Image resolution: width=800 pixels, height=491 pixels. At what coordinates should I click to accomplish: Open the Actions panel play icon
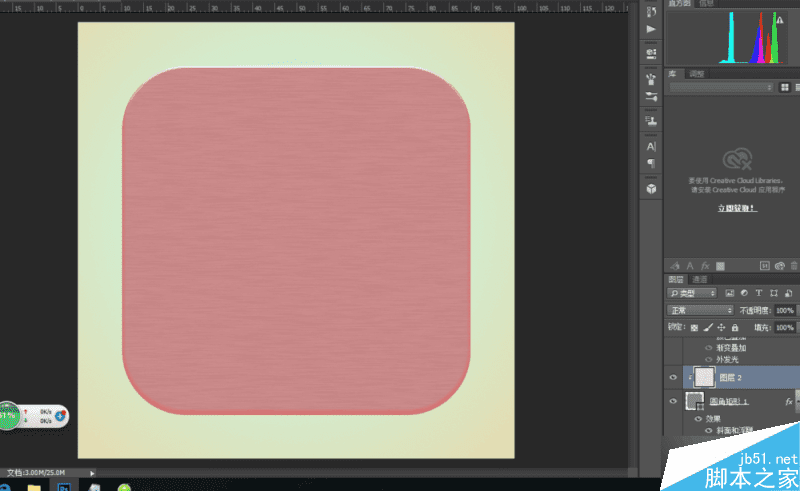(x=651, y=29)
